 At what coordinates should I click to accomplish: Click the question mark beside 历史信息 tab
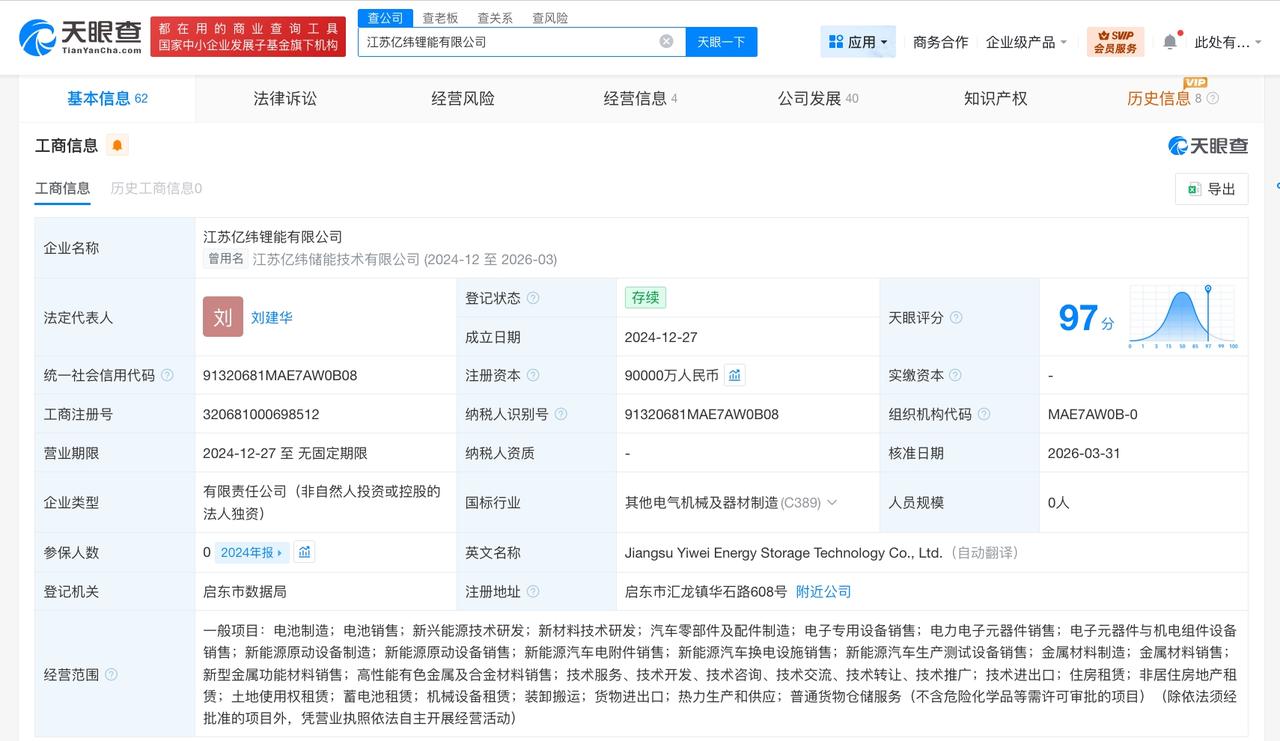[x=1211, y=98]
